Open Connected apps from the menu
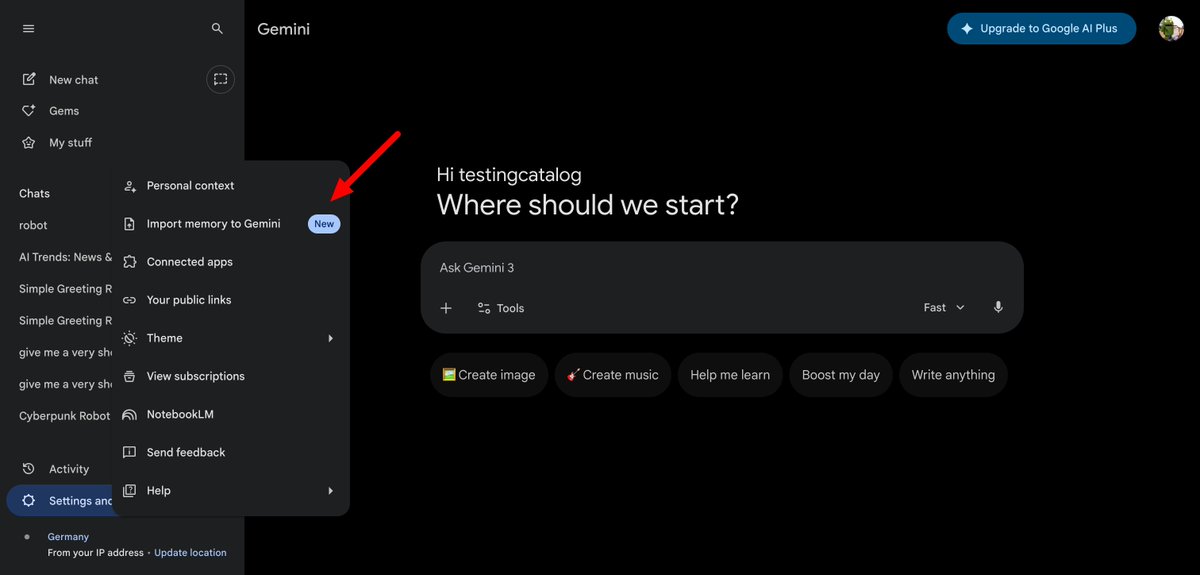 231,262
